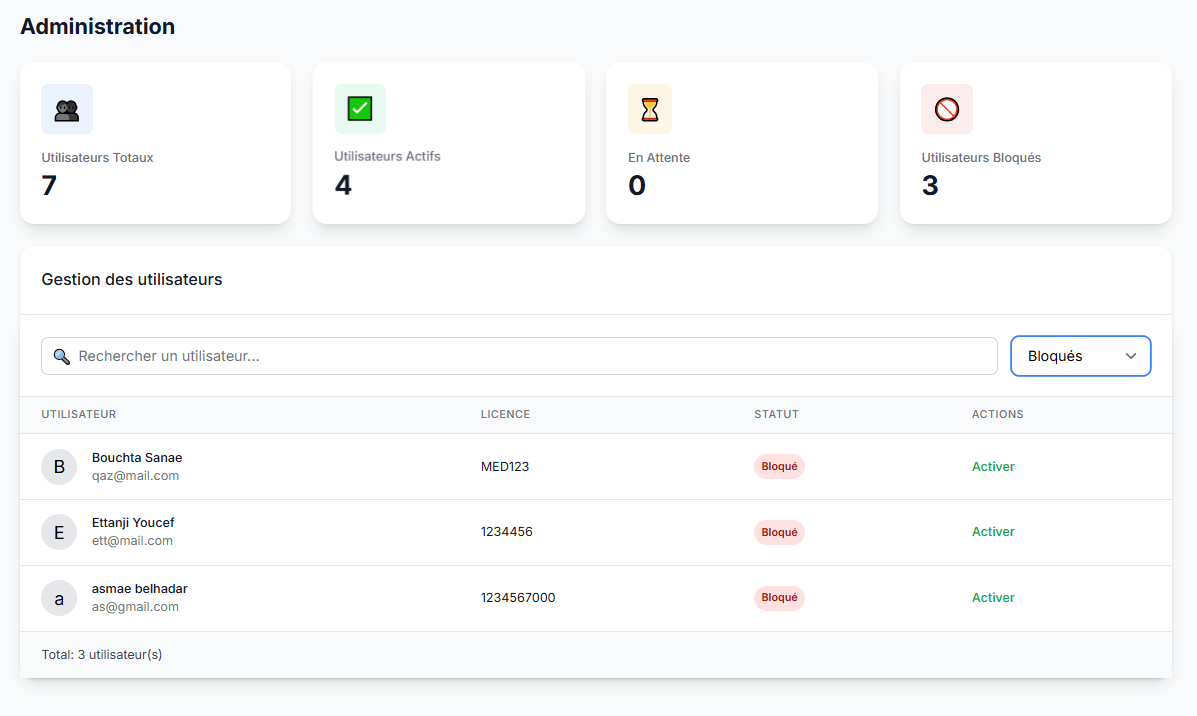Image resolution: width=1197 pixels, height=716 pixels.
Task: Click asmae belhadar's avatar circle
Action: pos(59,598)
